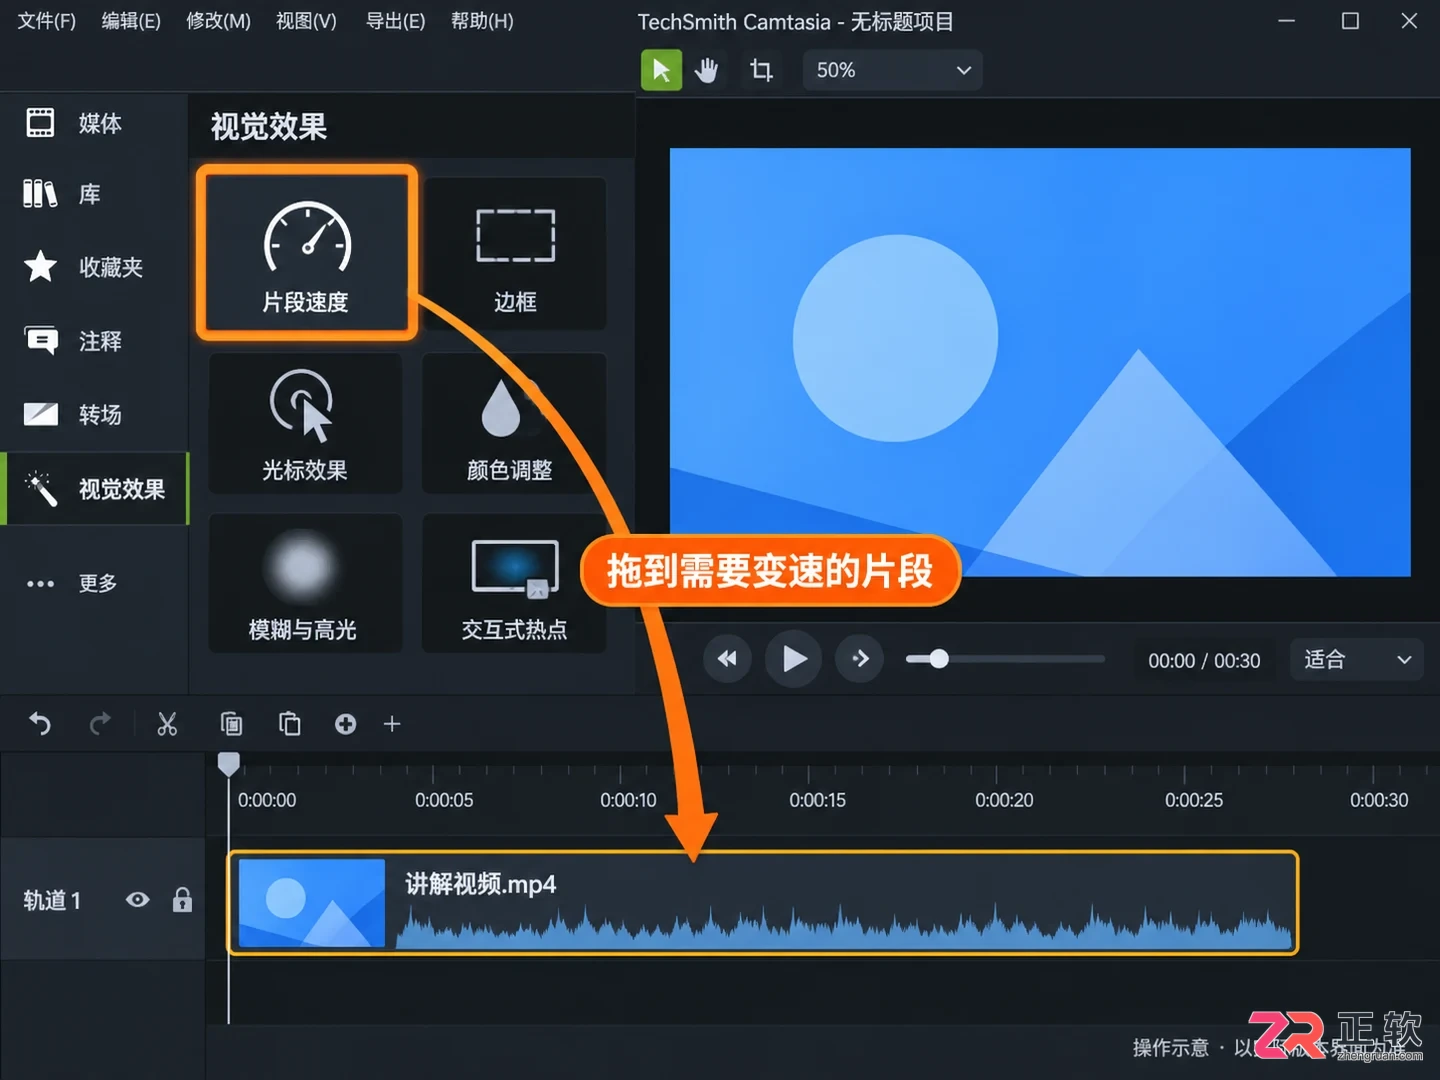Paste from the clipboard icon

tap(290, 724)
